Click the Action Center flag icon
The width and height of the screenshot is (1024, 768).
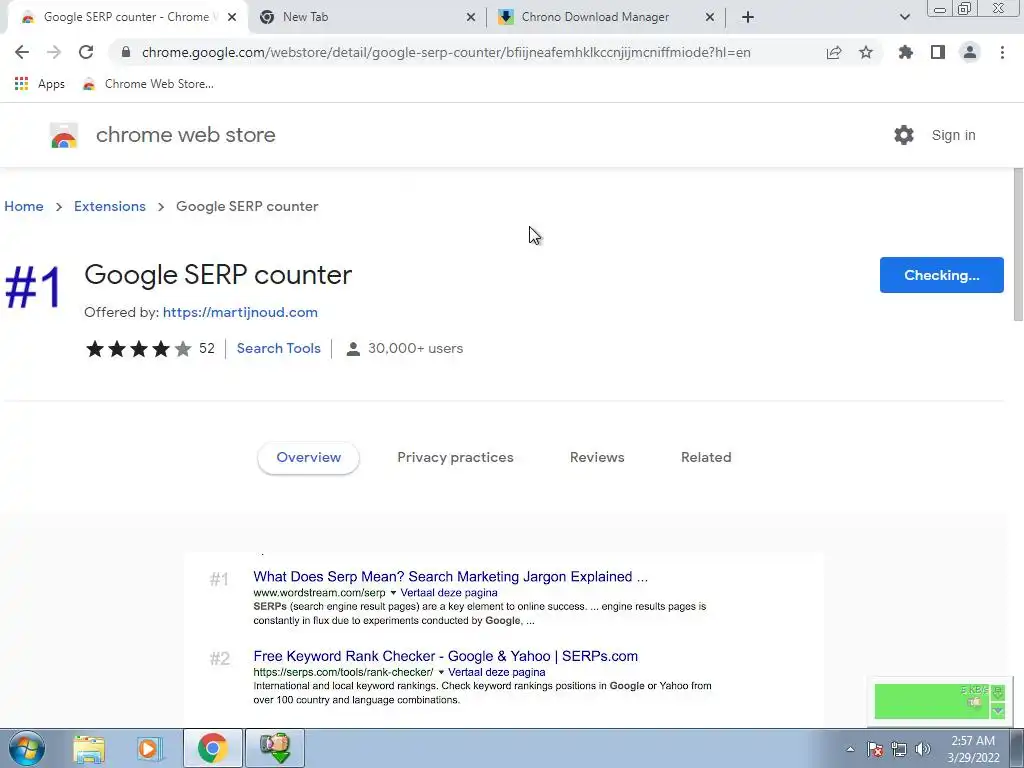coord(875,749)
